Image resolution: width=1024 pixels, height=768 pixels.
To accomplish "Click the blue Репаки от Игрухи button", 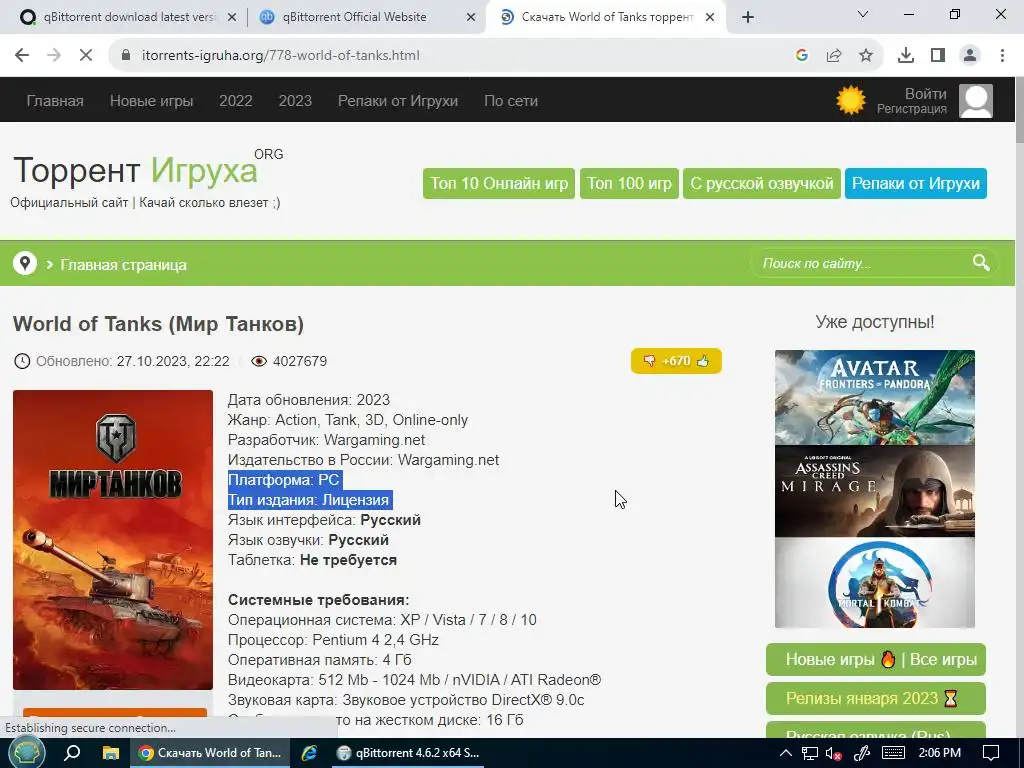I will (916, 184).
